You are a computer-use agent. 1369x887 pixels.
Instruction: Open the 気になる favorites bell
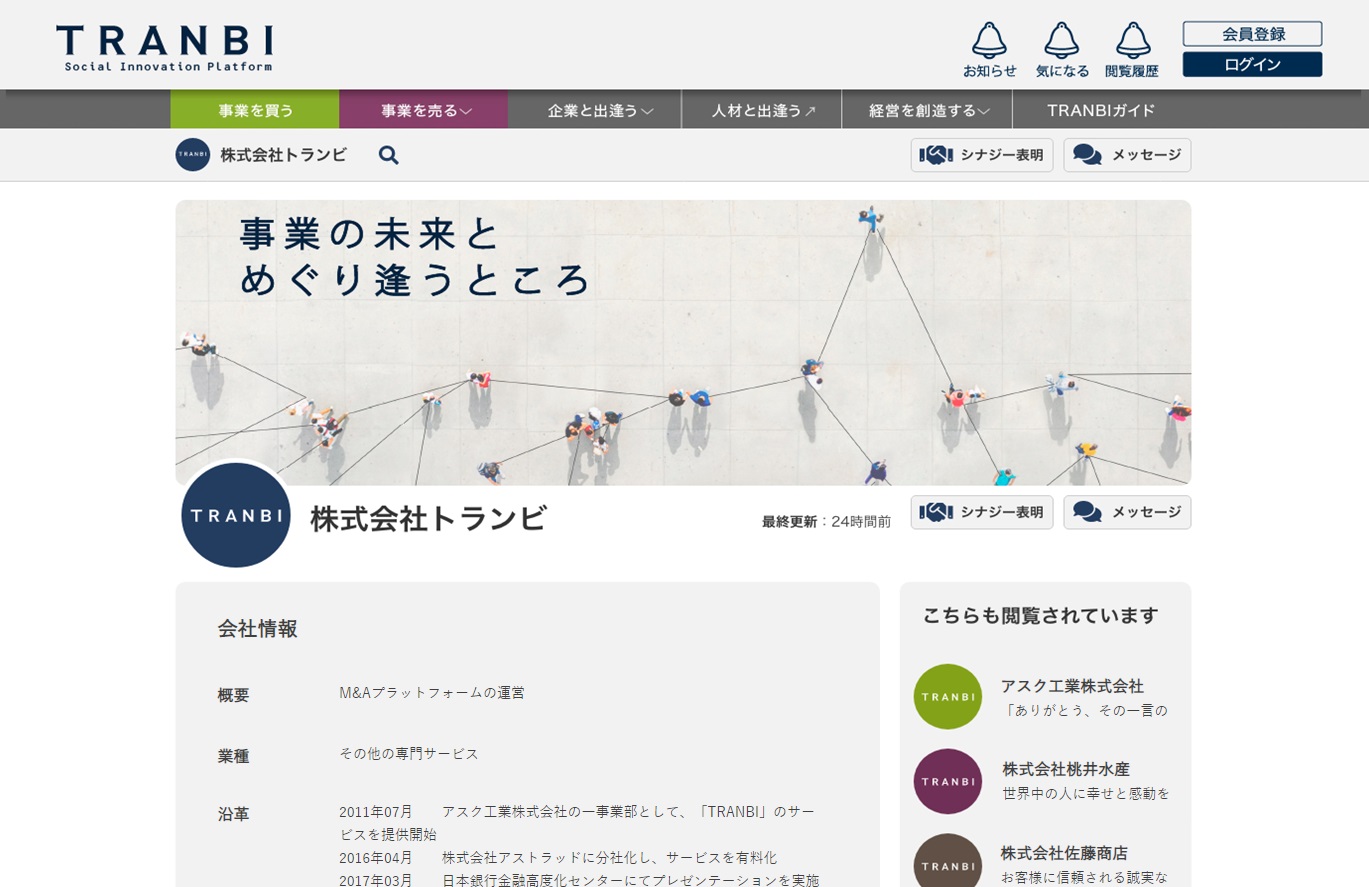click(1062, 50)
